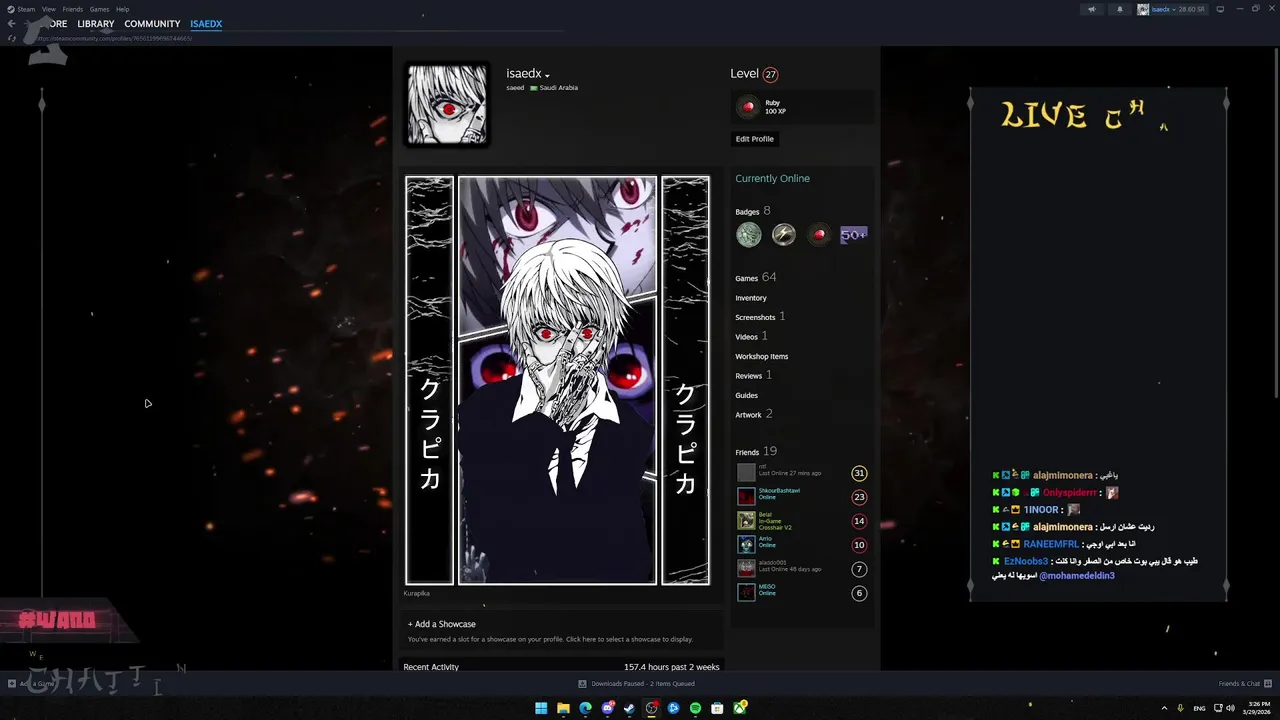Click the right vertical Kurapika banner artwork

click(685, 380)
